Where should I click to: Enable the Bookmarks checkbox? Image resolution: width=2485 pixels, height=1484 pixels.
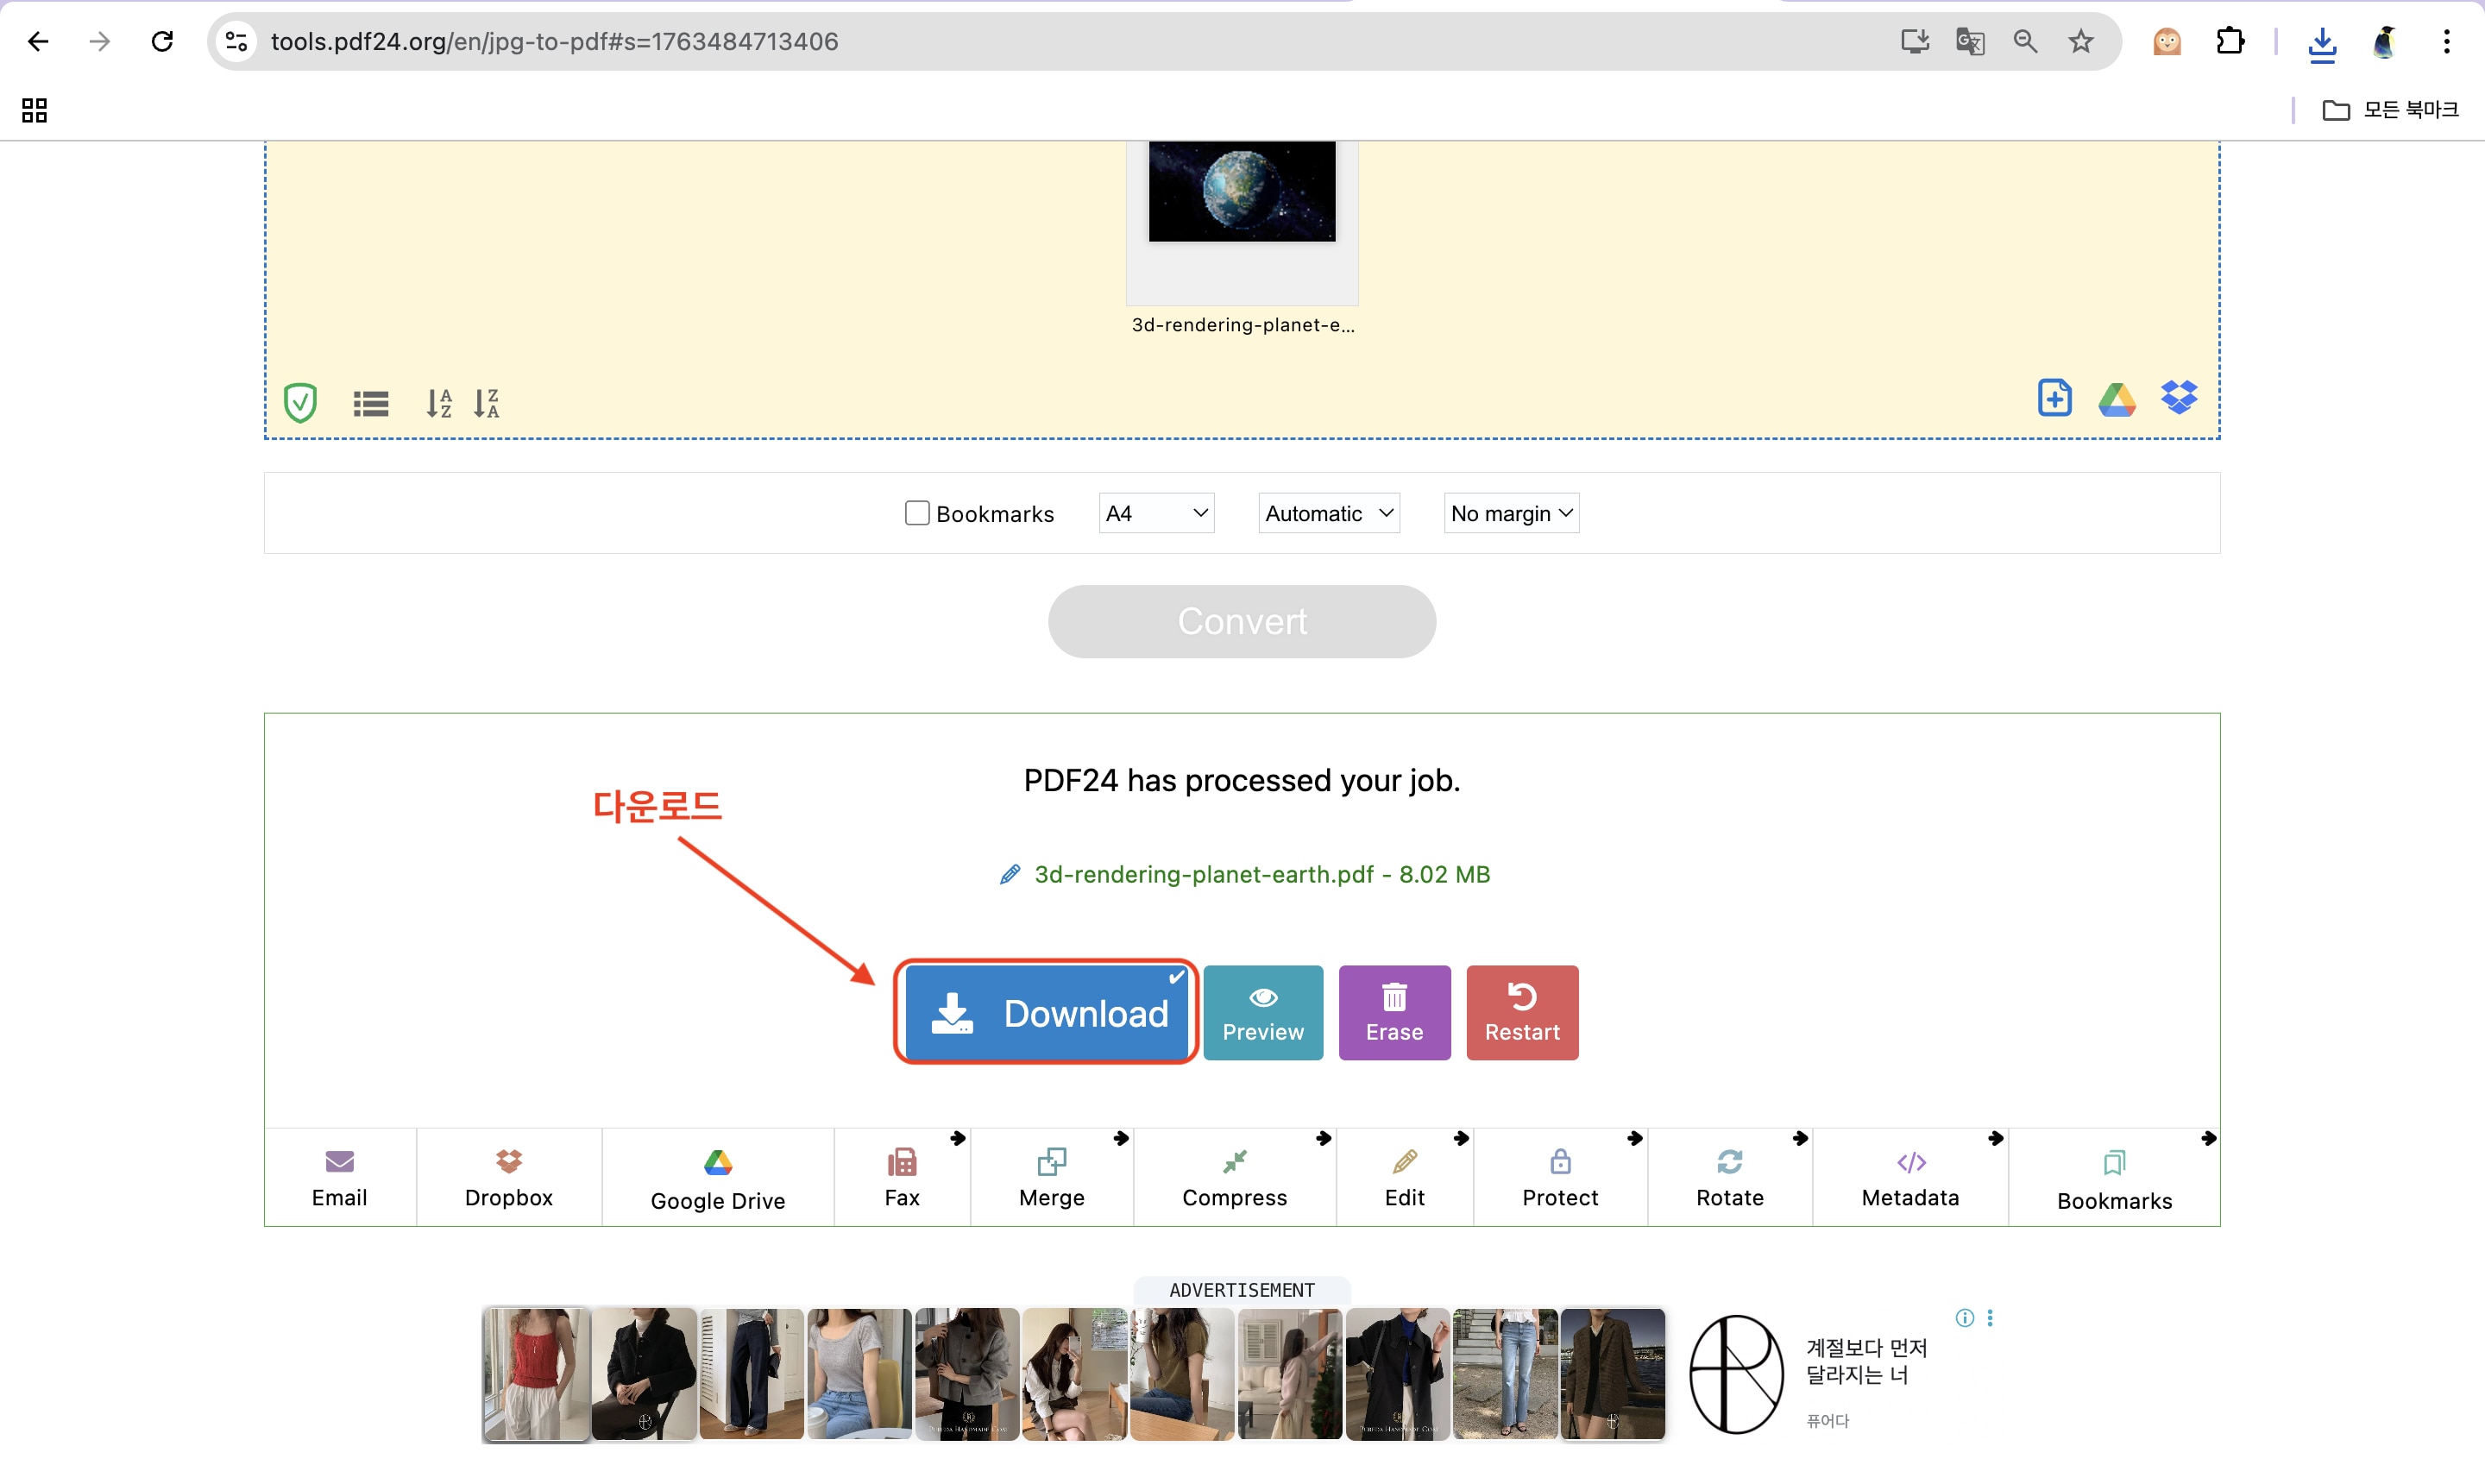coord(917,513)
